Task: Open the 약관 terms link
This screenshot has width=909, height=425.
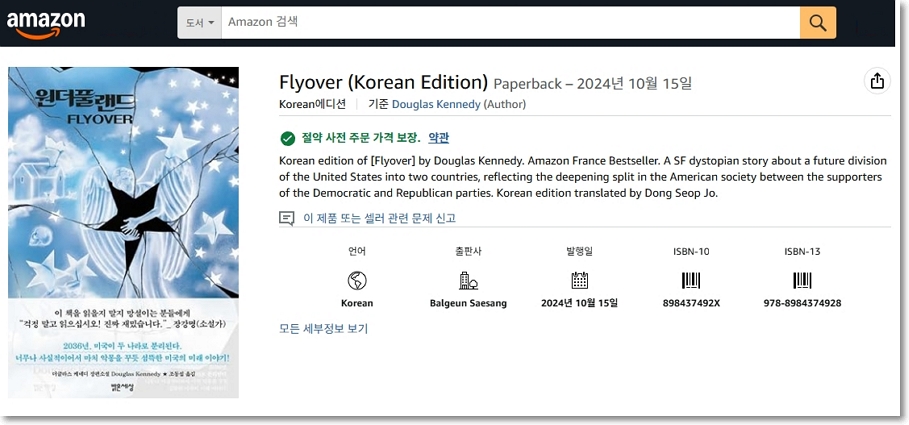Action: (x=438, y=138)
